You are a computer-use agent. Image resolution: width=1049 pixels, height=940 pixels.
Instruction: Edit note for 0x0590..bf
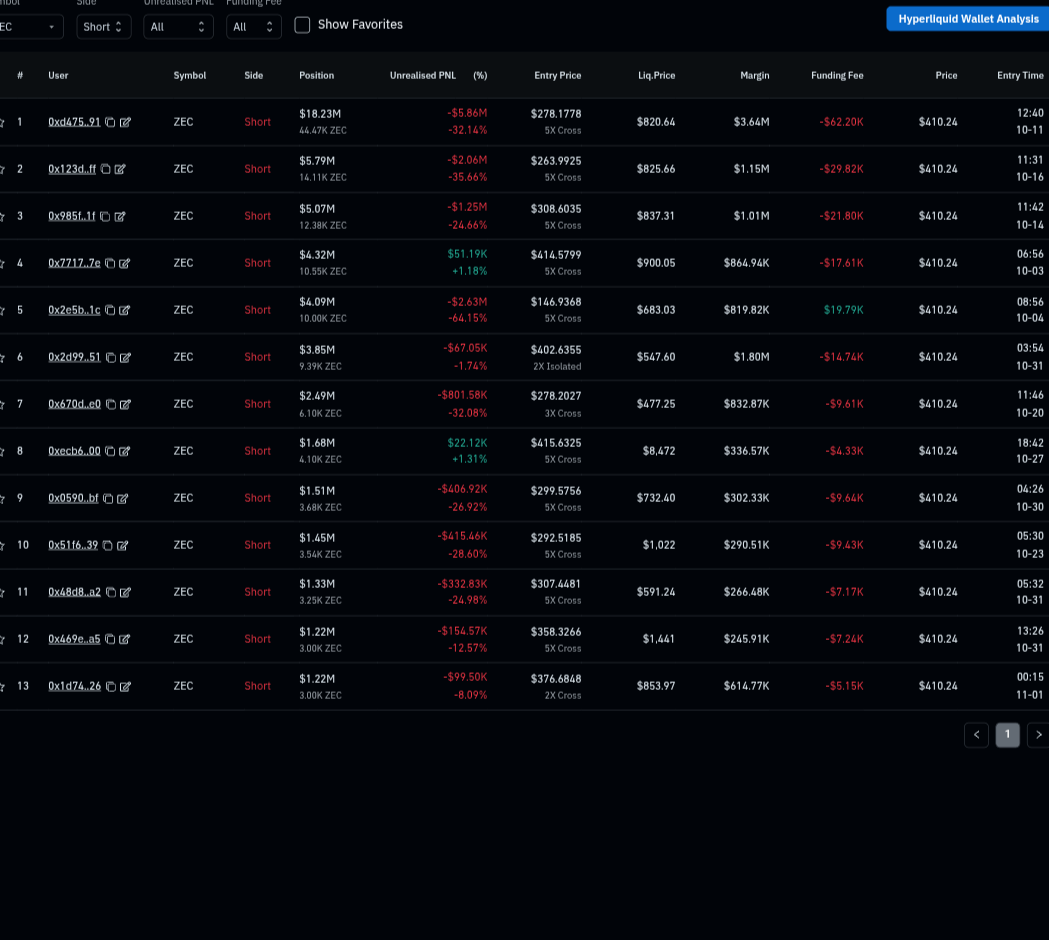click(x=123, y=498)
